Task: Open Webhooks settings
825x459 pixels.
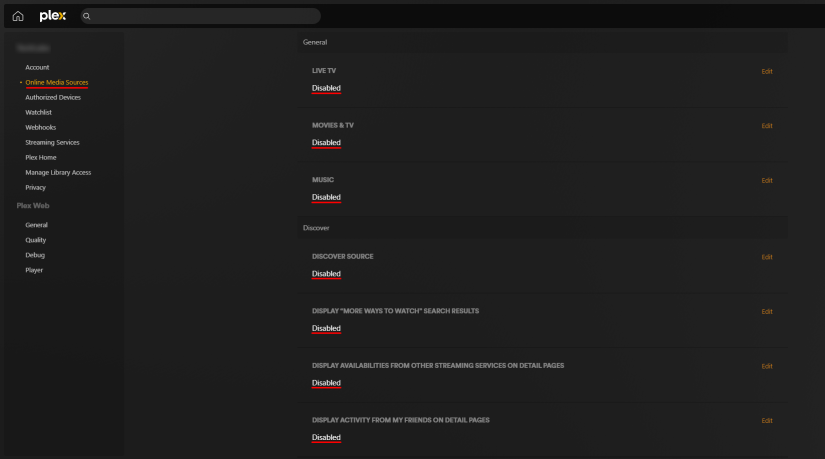Action: pos(41,127)
